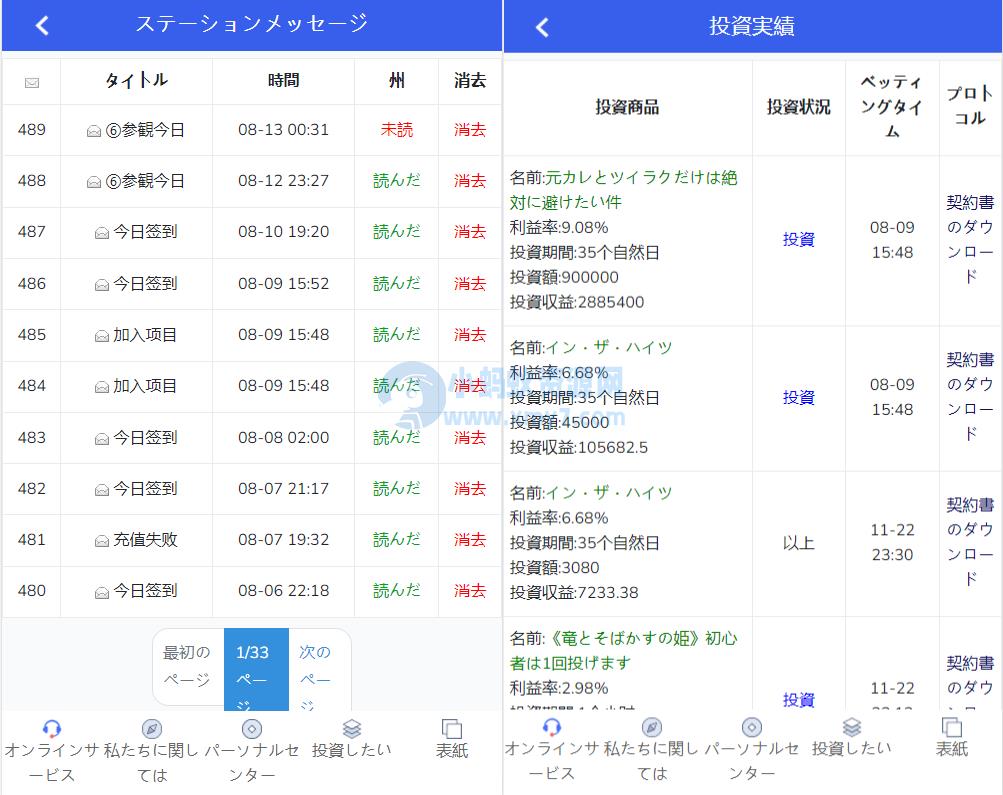The width and height of the screenshot is (1003, 795).
Task: Open 表紙 icon in right panel
Action: 952,727
